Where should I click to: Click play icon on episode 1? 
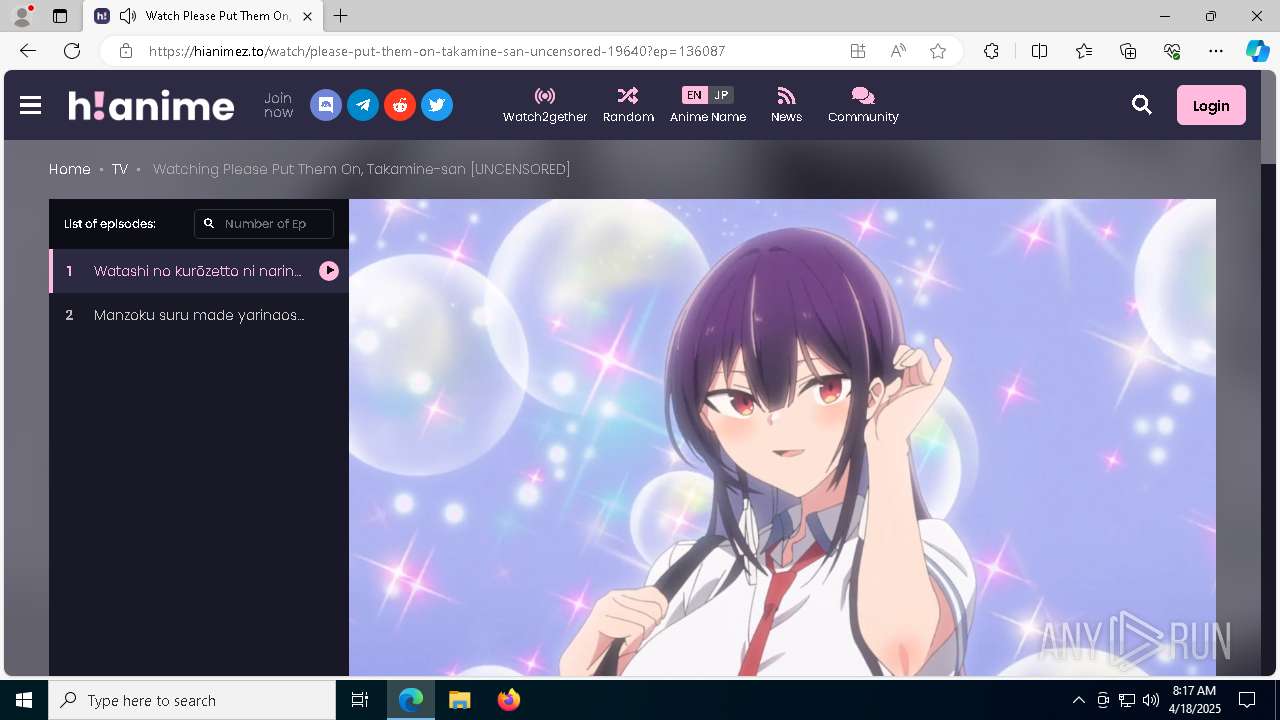[329, 271]
